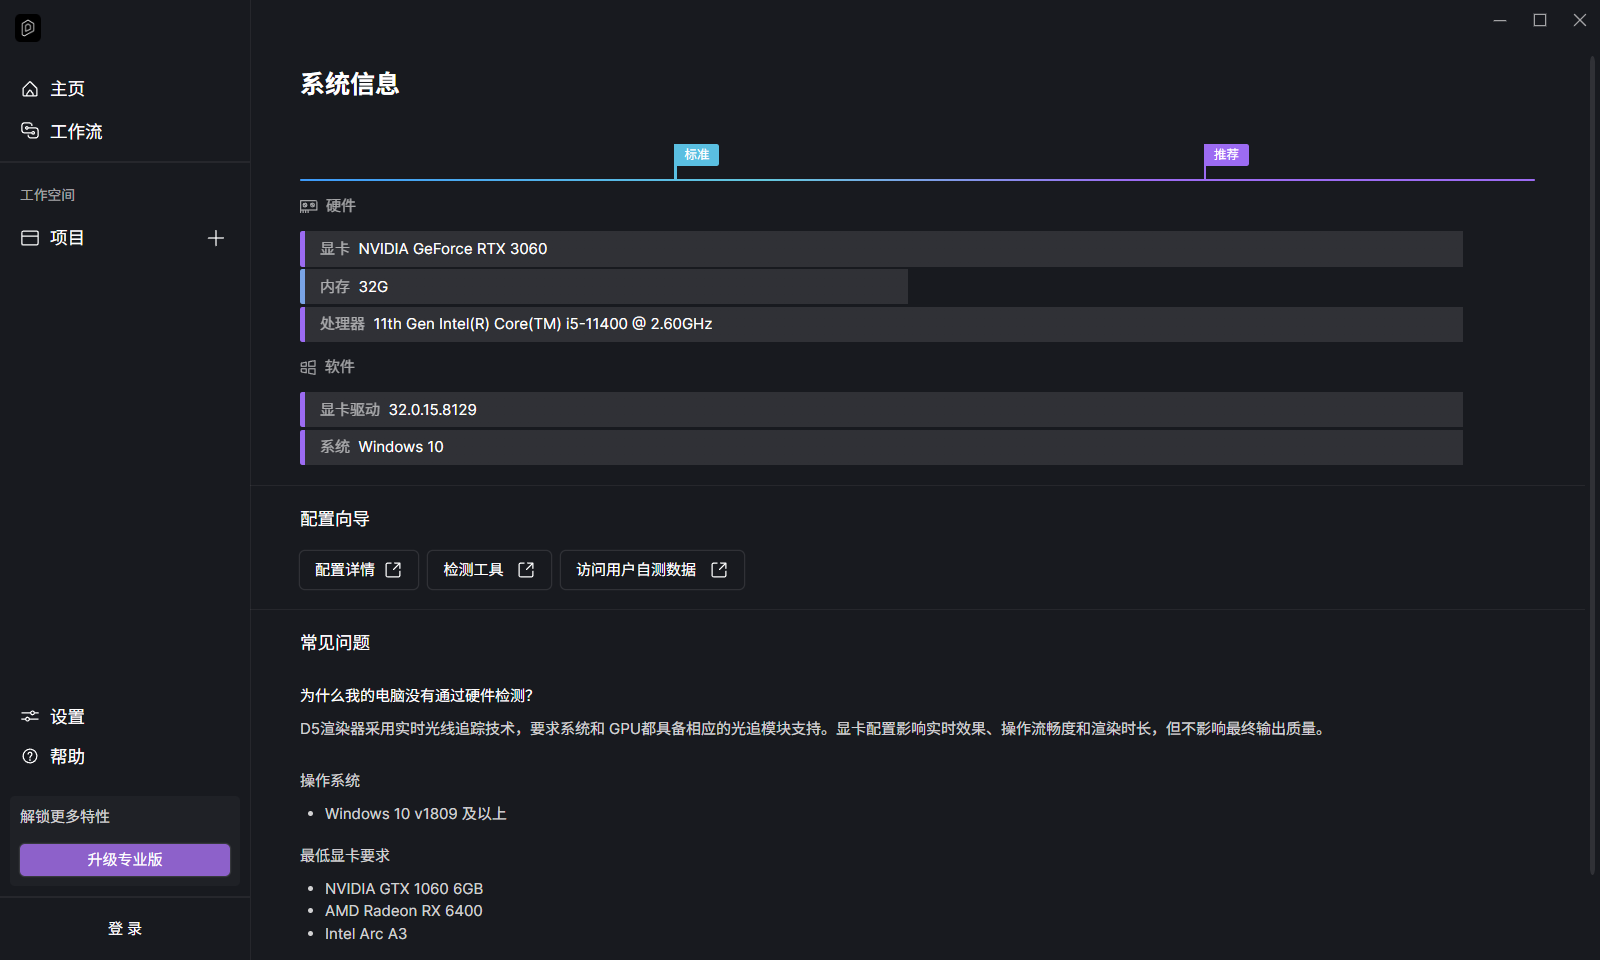Viewport: 1600px width, 960px height.
Task: Add a new project with plus icon
Action: tap(215, 238)
